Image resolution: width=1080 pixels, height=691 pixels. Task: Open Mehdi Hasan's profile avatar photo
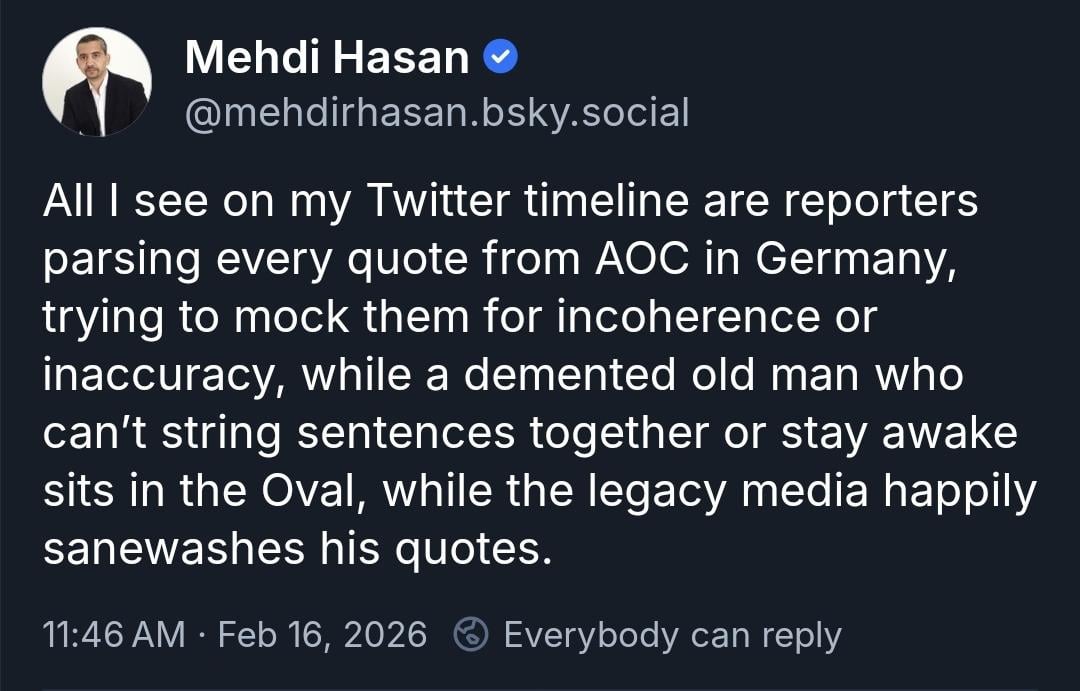point(97,82)
